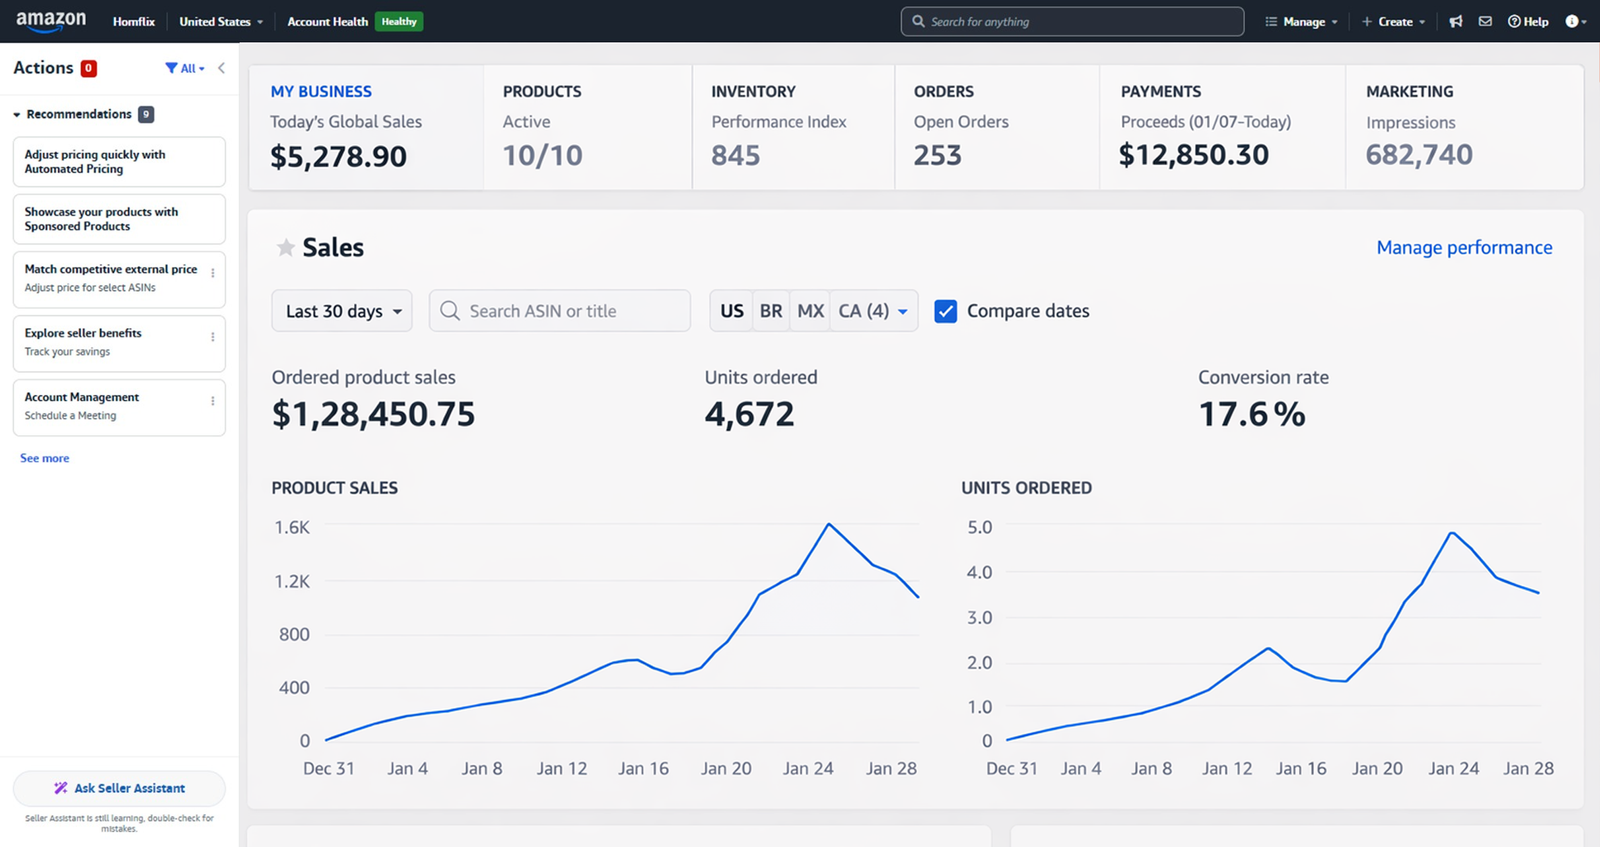Select the BR marketplace toggle
This screenshot has height=847, width=1600.
click(x=770, y=311)
